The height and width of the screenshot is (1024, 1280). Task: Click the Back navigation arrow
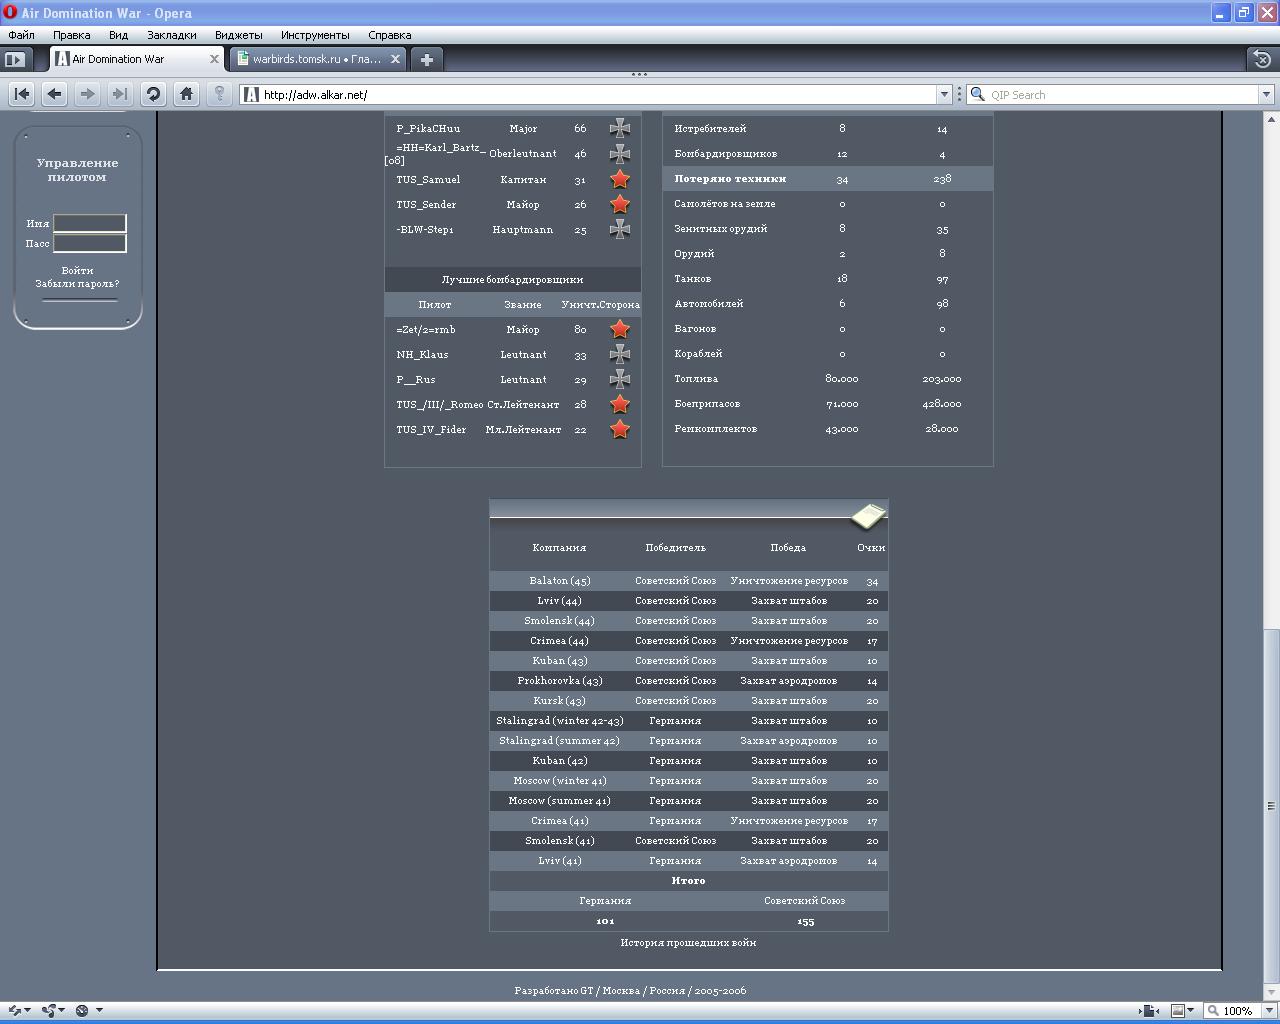[x=54, y=94]
